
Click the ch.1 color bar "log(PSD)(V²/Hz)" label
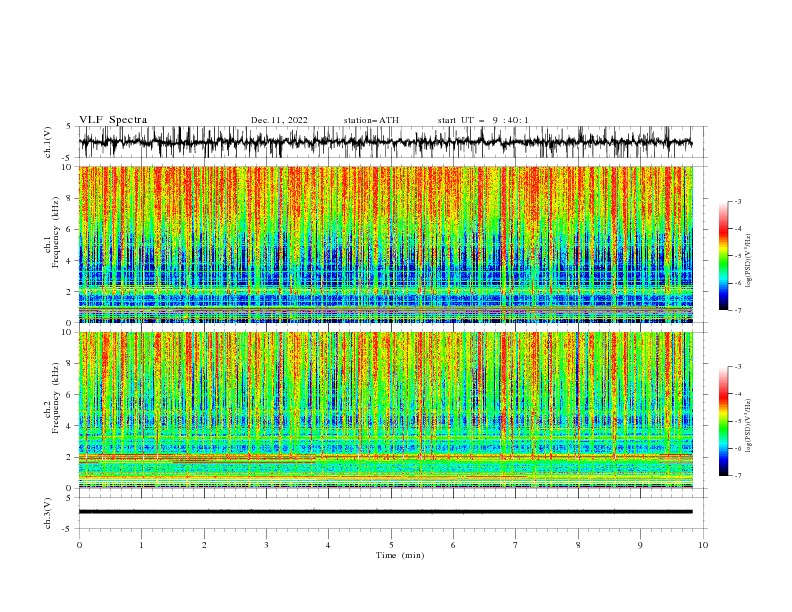point(749,262)
